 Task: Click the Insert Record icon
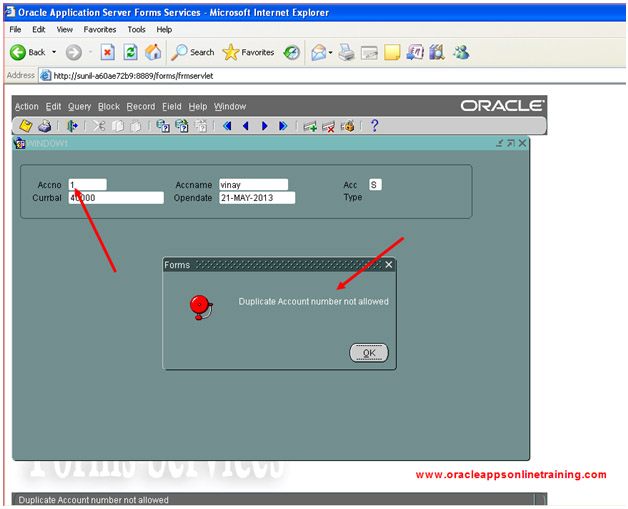point(310,126)
